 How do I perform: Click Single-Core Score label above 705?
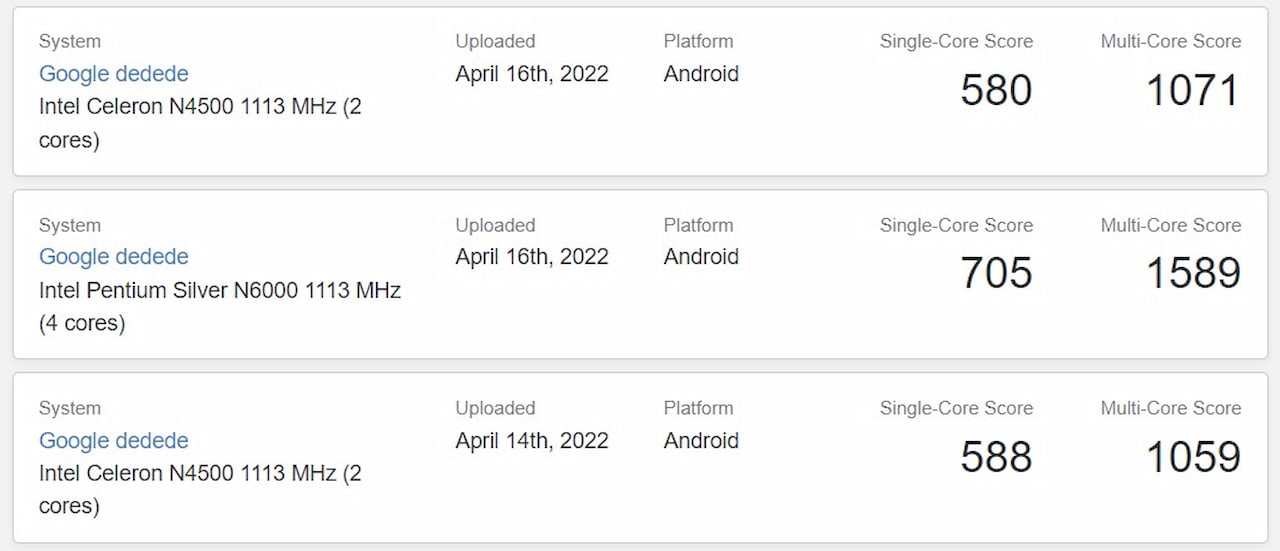956,225
